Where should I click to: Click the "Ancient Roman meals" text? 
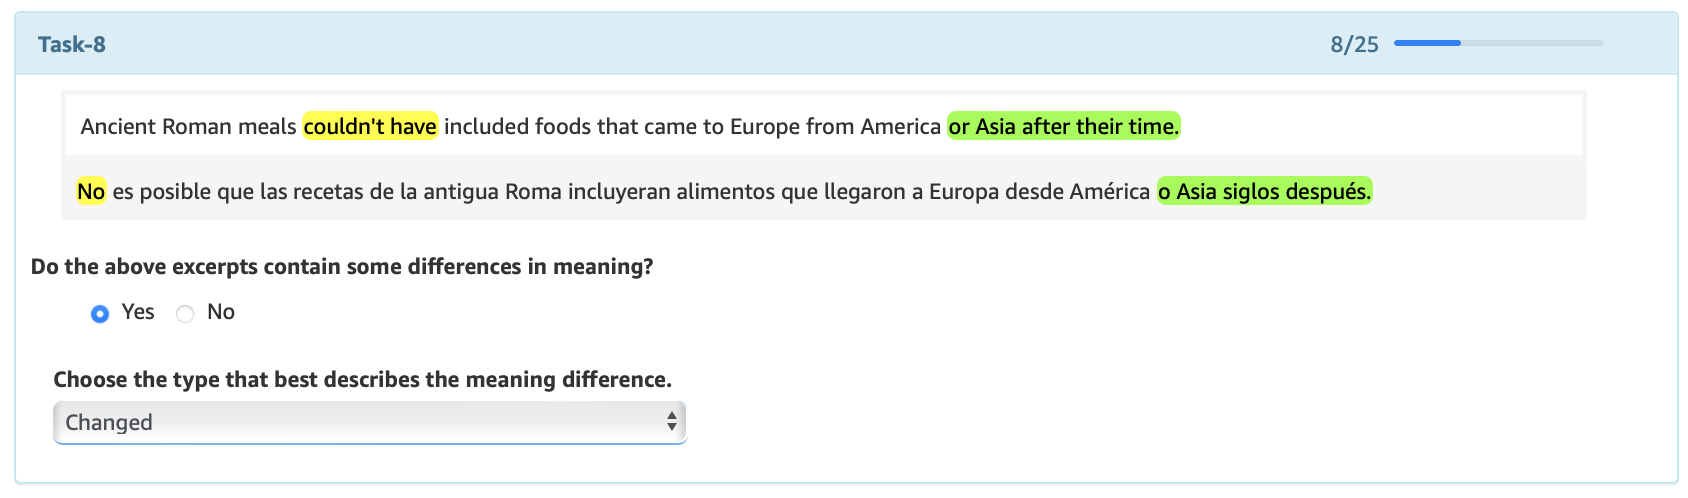point(188,126)
